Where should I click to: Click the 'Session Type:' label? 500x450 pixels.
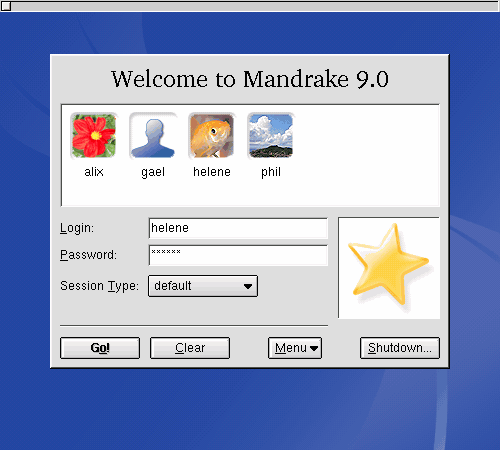tap(99, 286)
